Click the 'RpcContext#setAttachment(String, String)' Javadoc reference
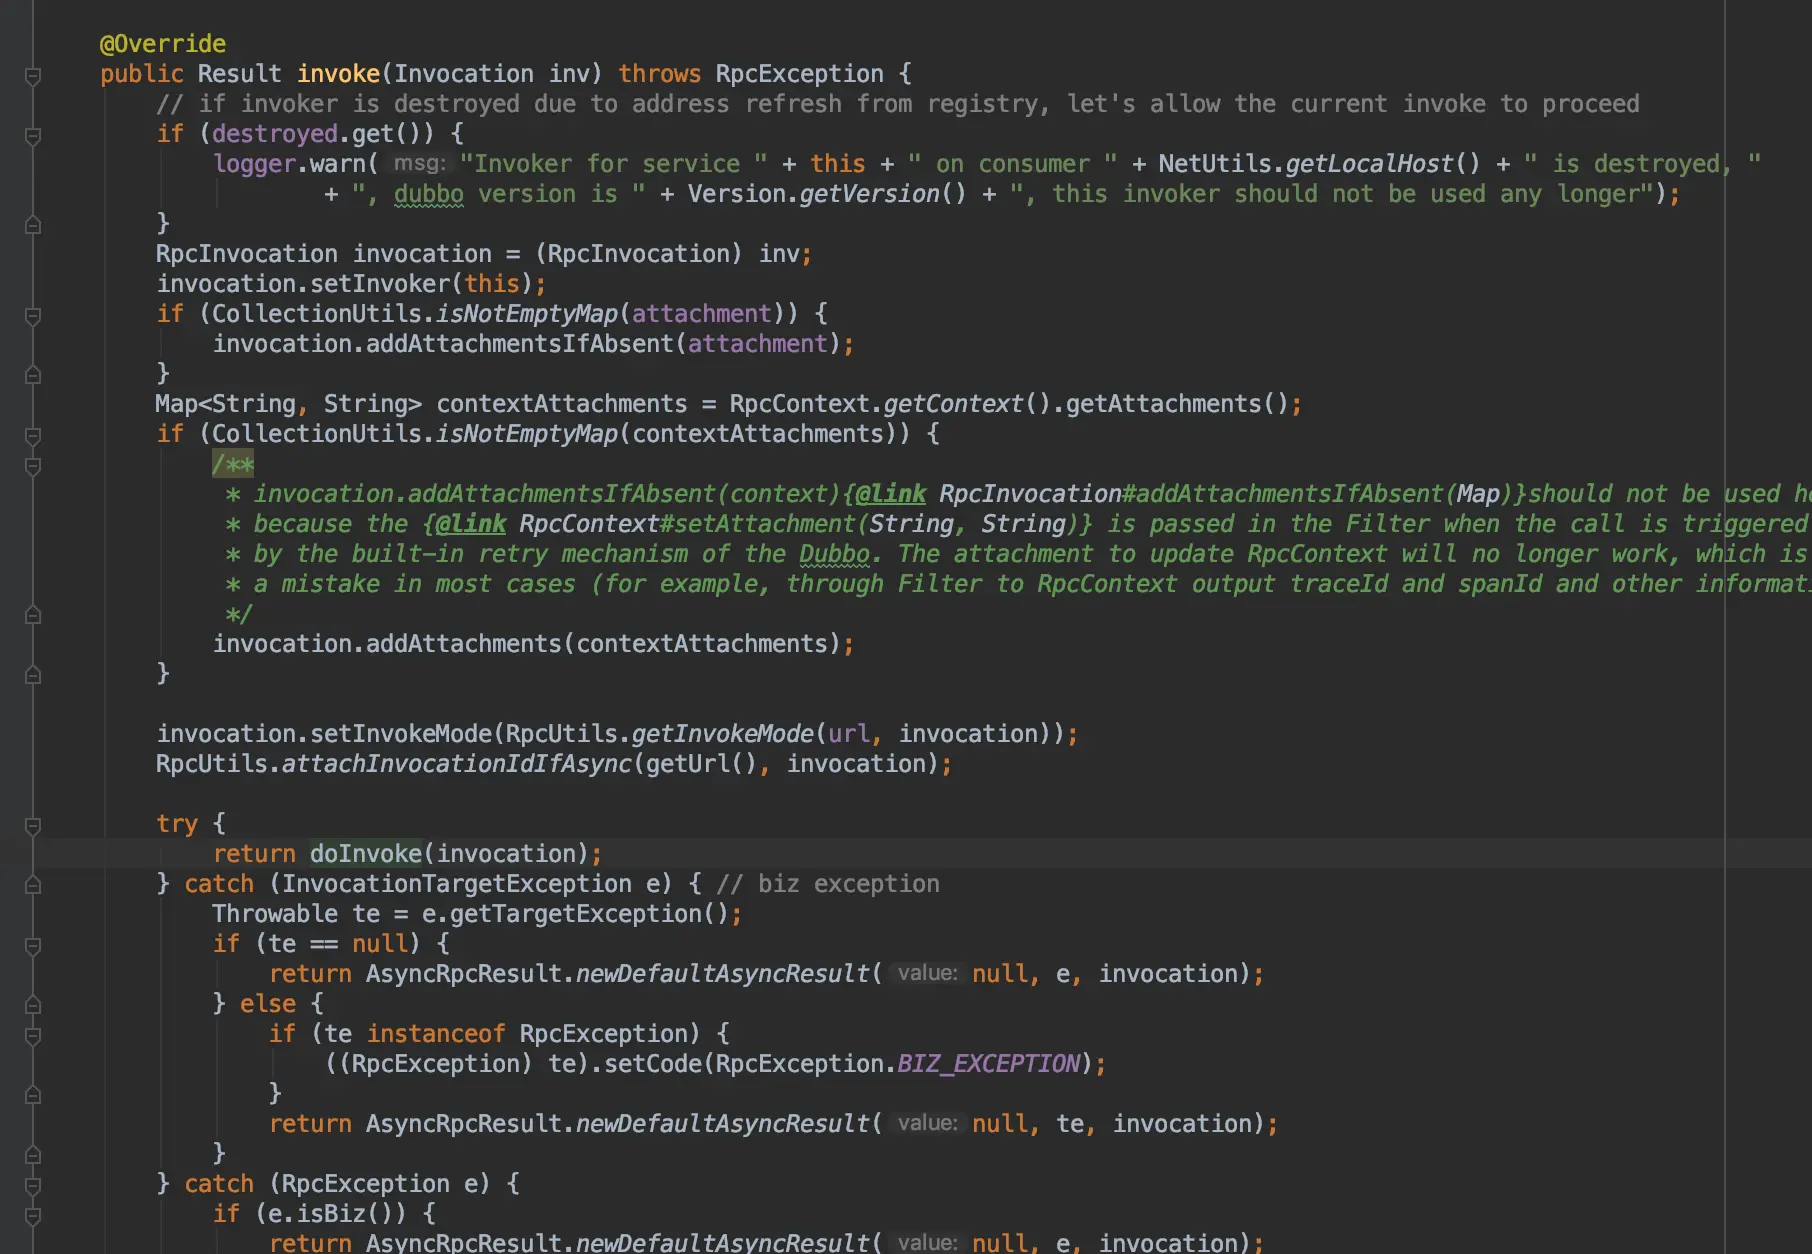The height and width of the screenshot is (1254, 1812). tap(799, 524)
